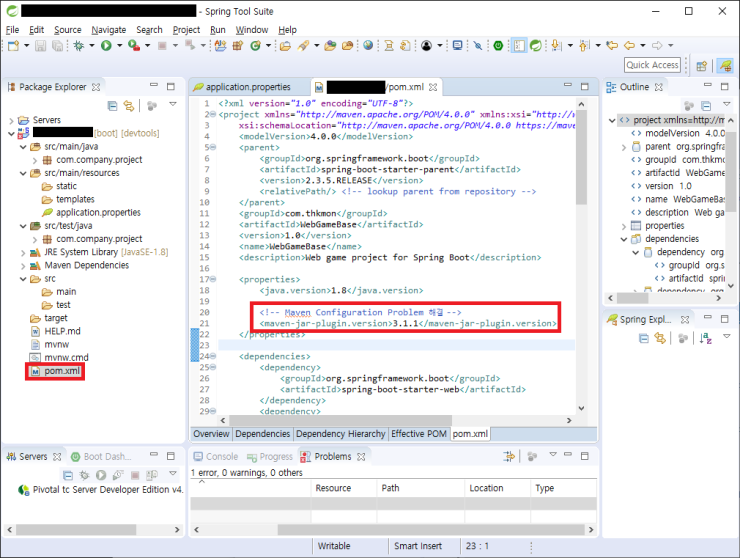Switch to the Dependency Hierarchy tab
The height and width of the screenshot is (558, 740).
pyautogui.click(x=340, y=434)
